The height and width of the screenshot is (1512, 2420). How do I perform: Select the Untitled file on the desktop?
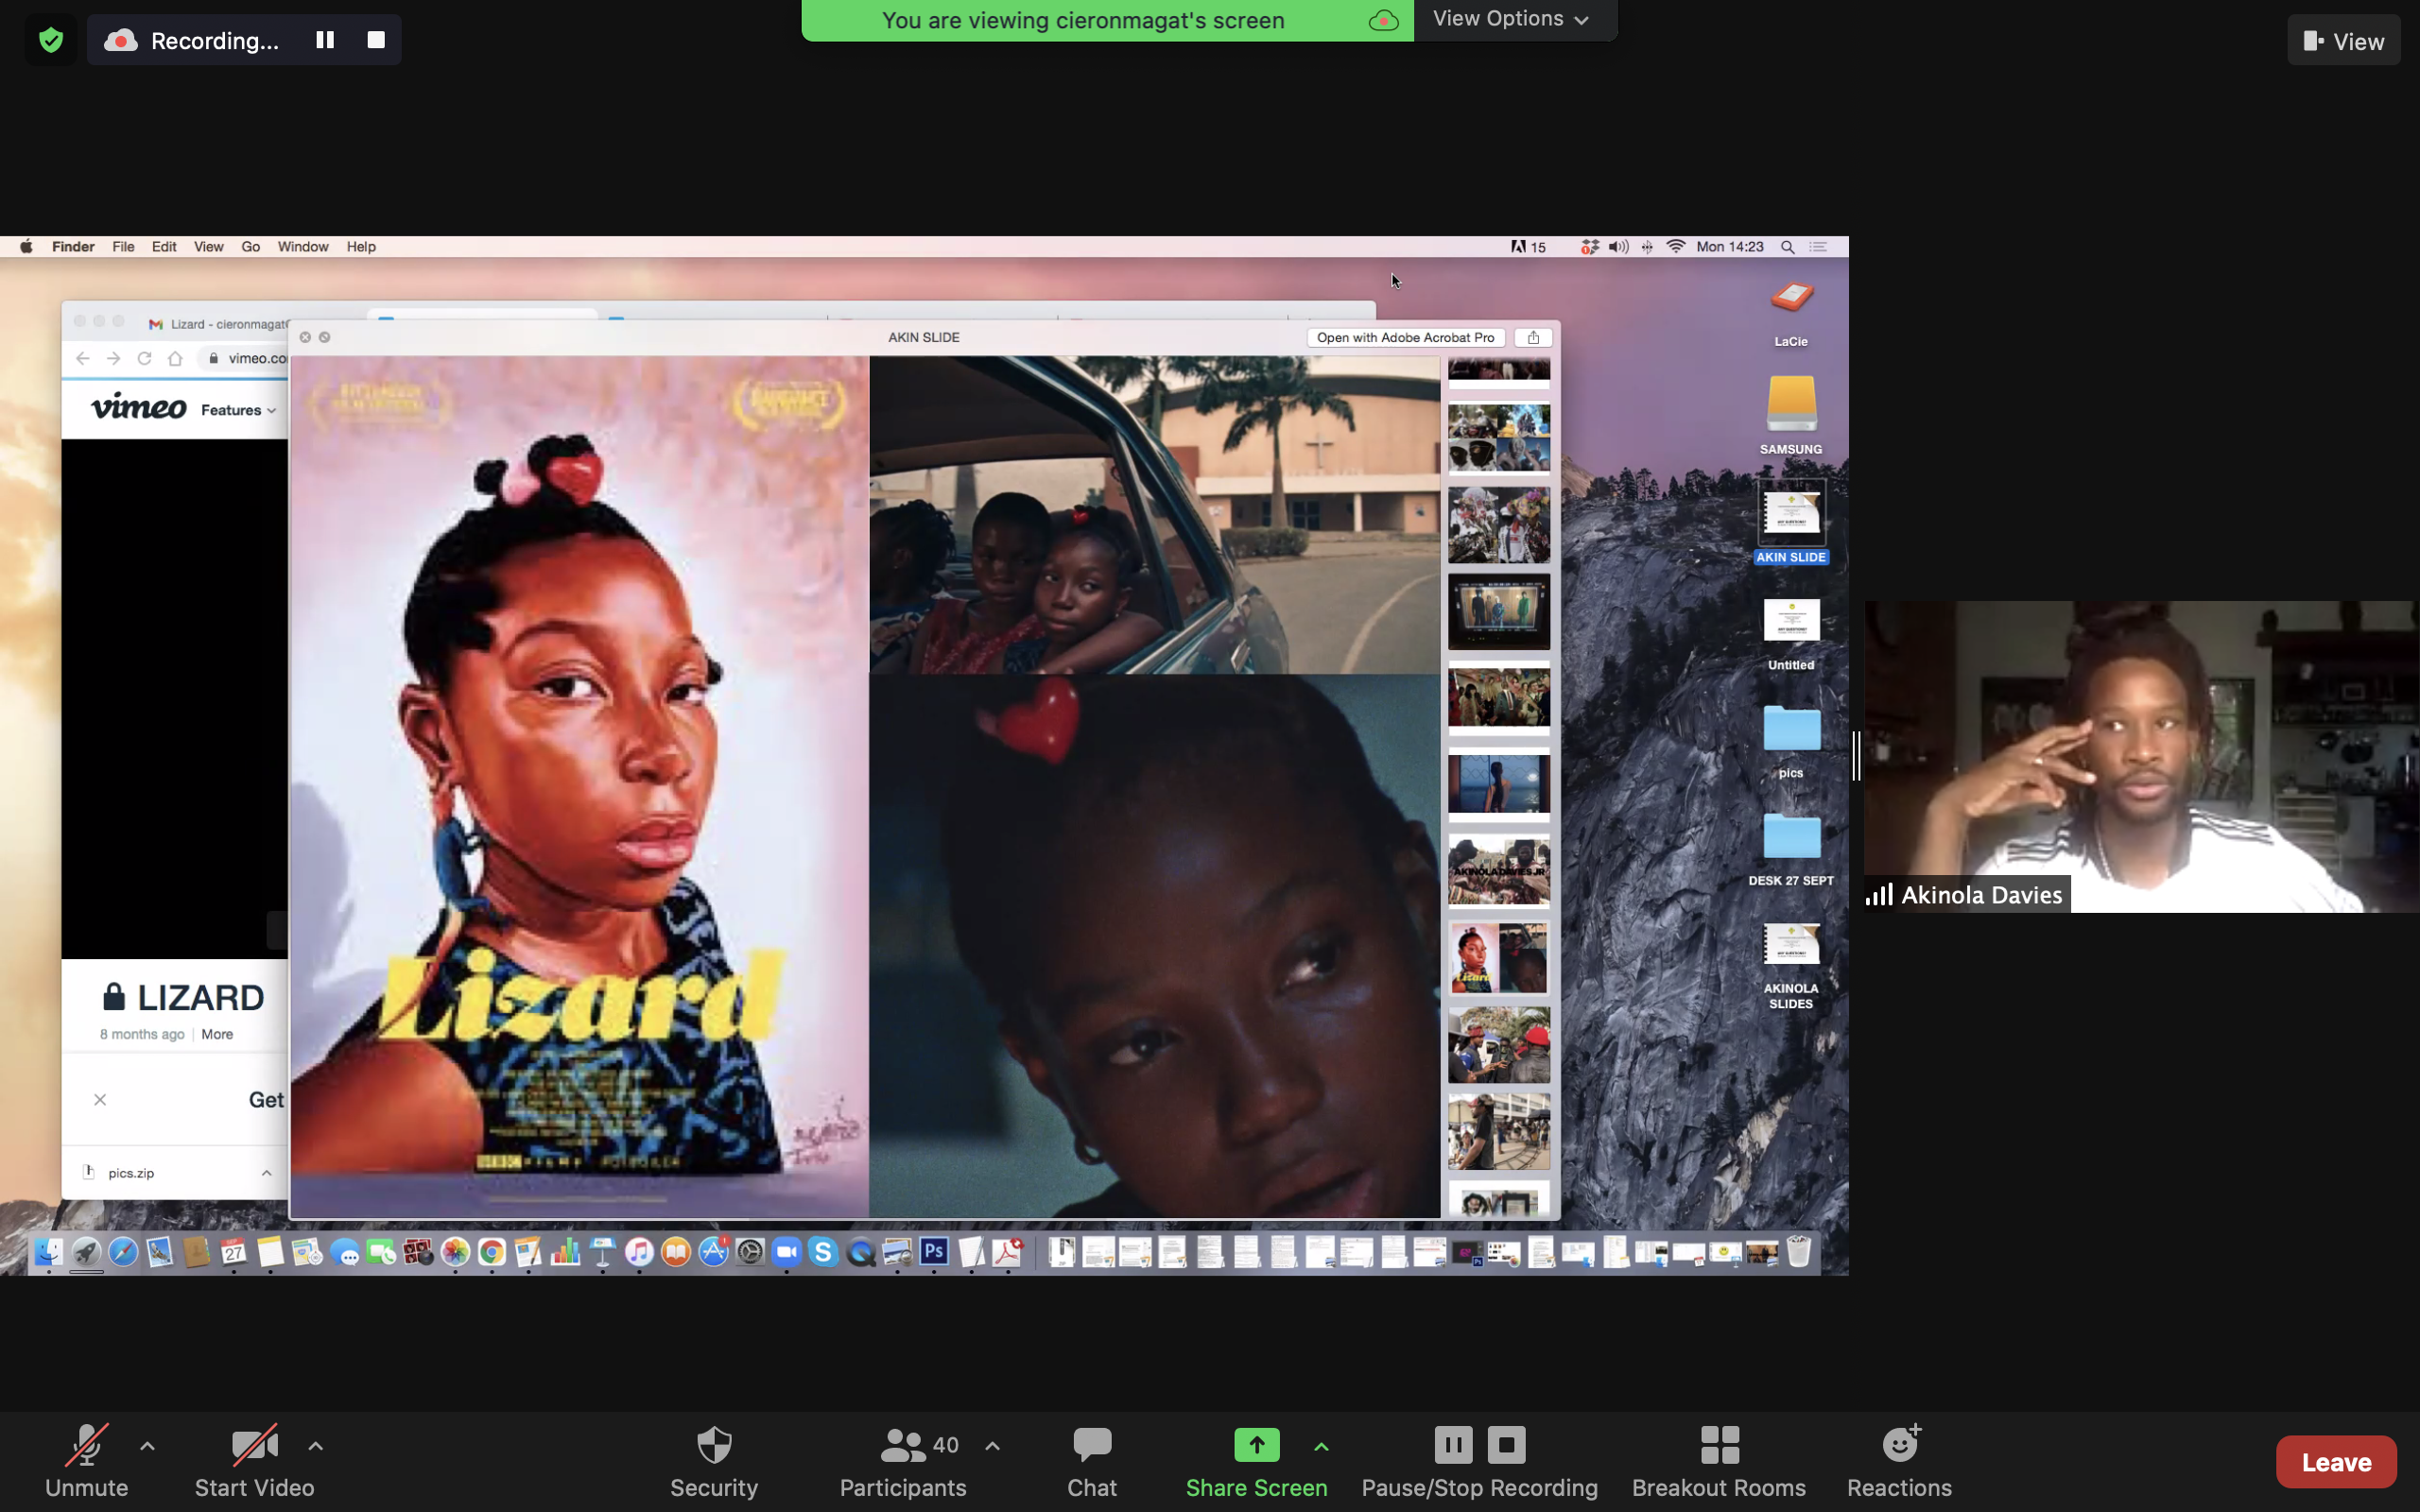coord(1791,633)
